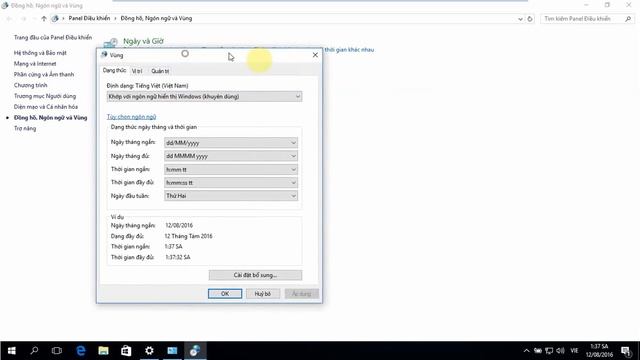Open Trương mục Người dùng category
This screenshot has width=640, height=360.
click(45, 96)
